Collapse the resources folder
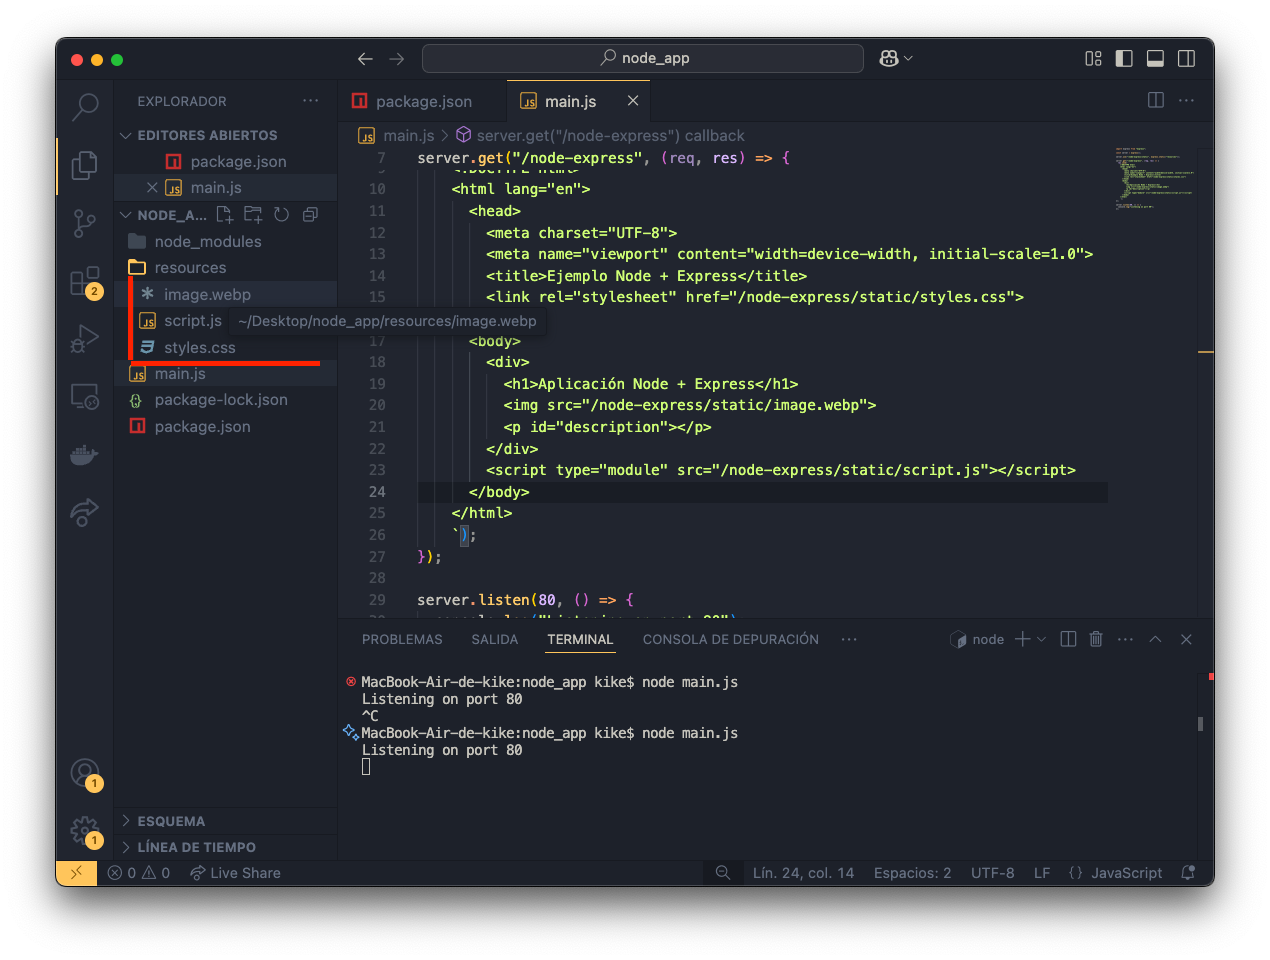This screenshot has height=960, width=1270. pos(226,268)
